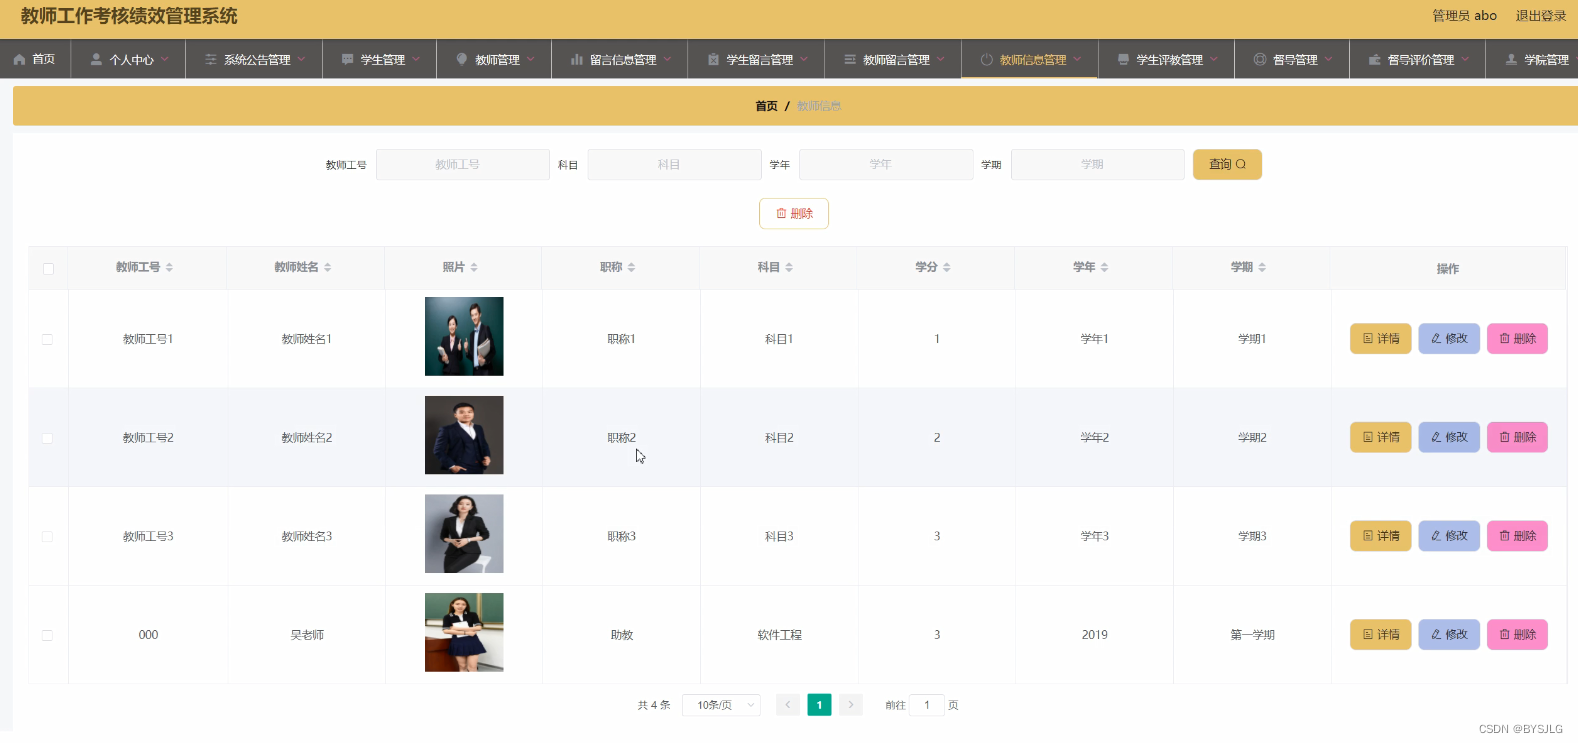Sort by 科目 column arrows
The width and height of the screenshot is (1578, 743).
coord(789,267)
